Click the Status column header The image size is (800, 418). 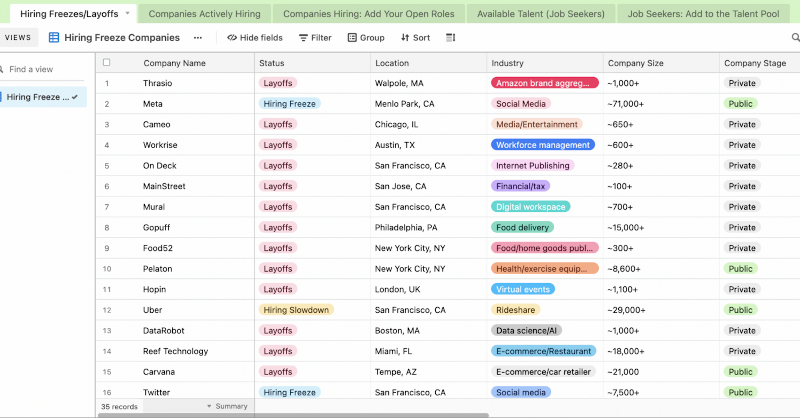[x=312, y=63]
